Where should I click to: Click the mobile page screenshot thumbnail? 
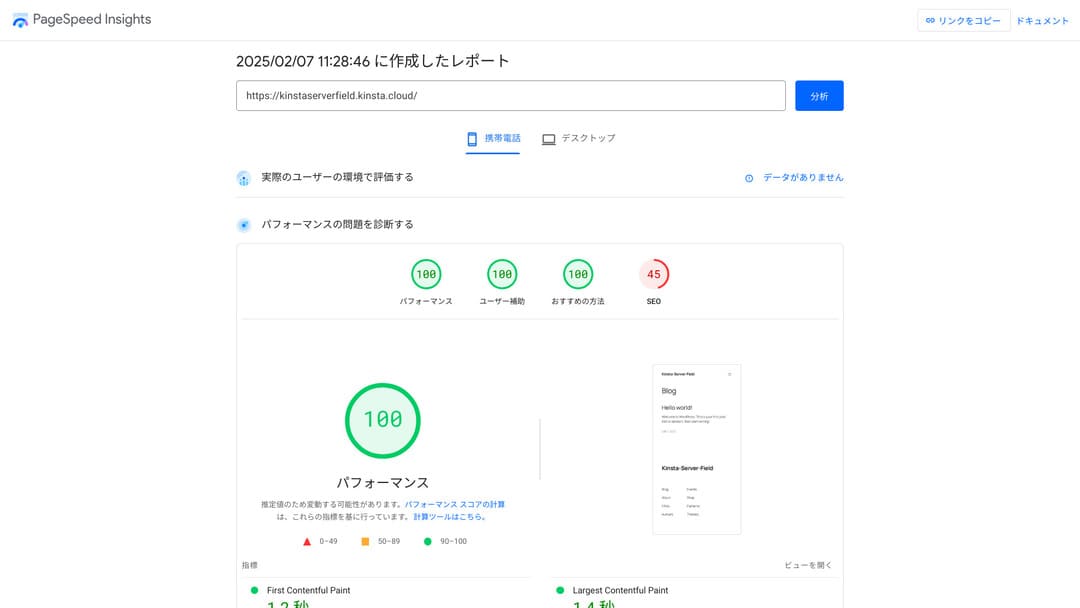point(696,449)
